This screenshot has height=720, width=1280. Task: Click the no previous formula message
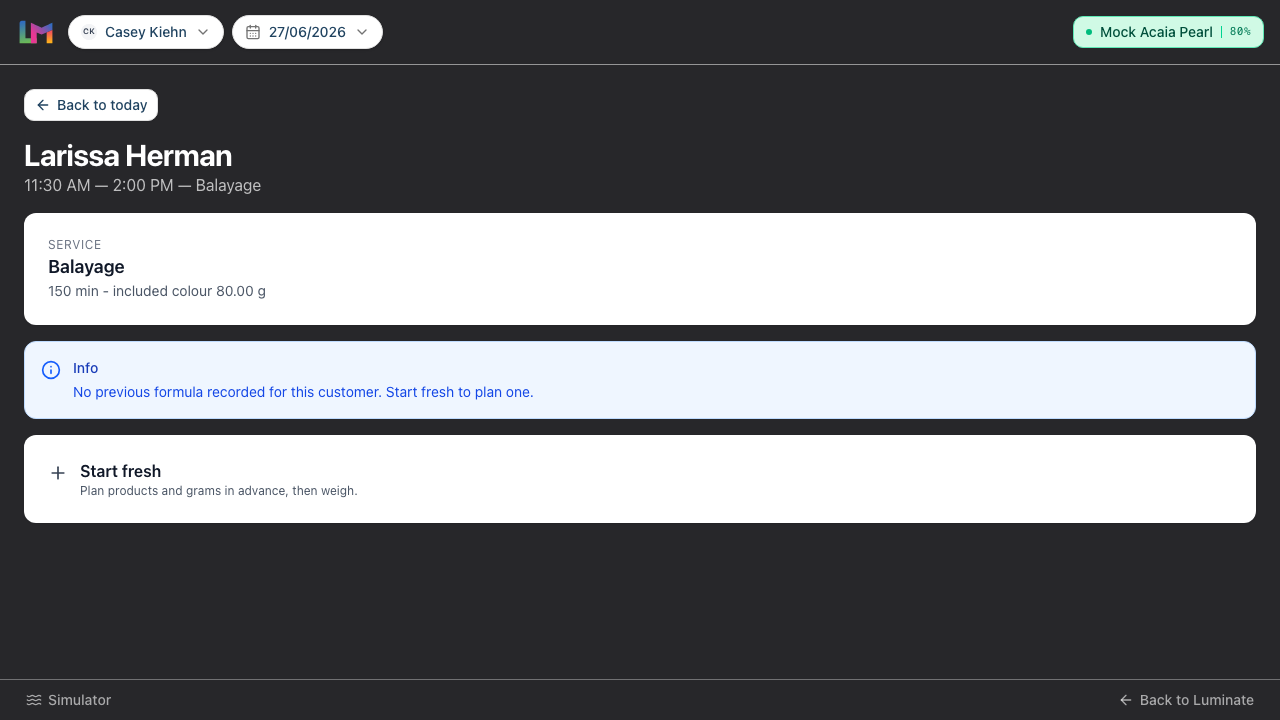(303, 392)
